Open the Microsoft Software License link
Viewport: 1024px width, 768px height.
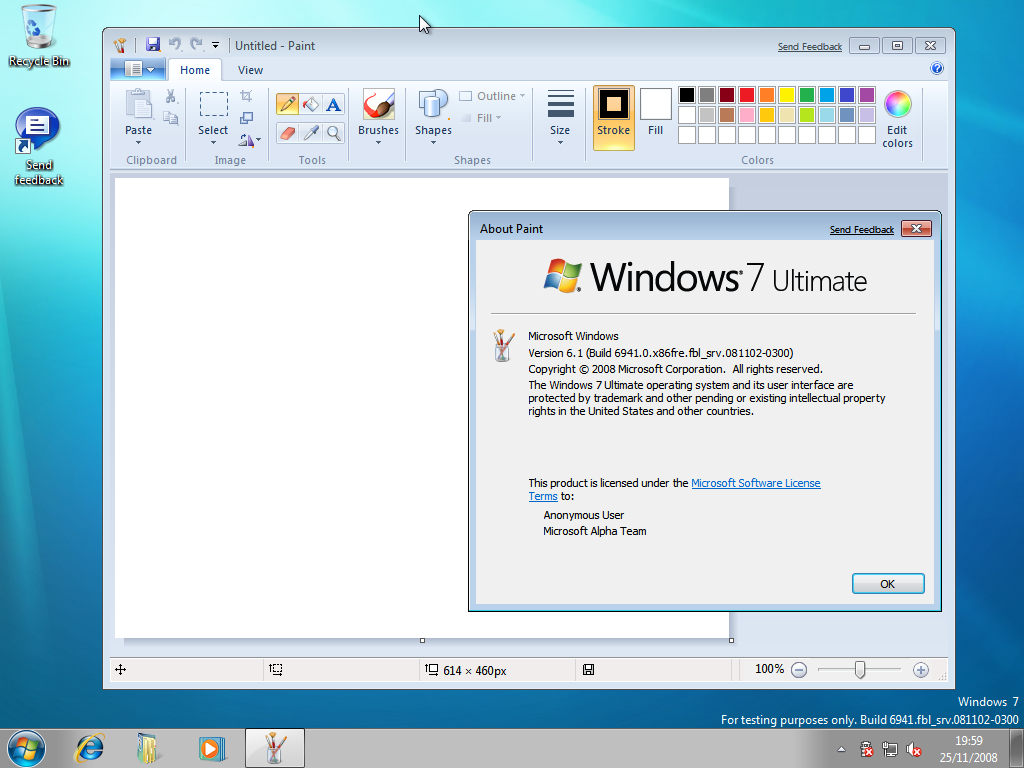[756, 483]
